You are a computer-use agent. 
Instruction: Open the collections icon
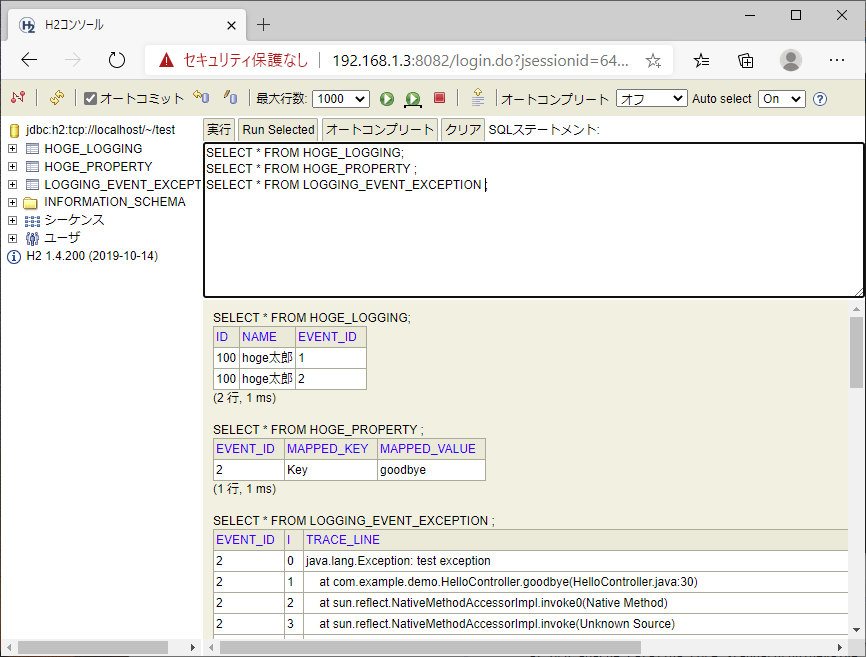746,60
